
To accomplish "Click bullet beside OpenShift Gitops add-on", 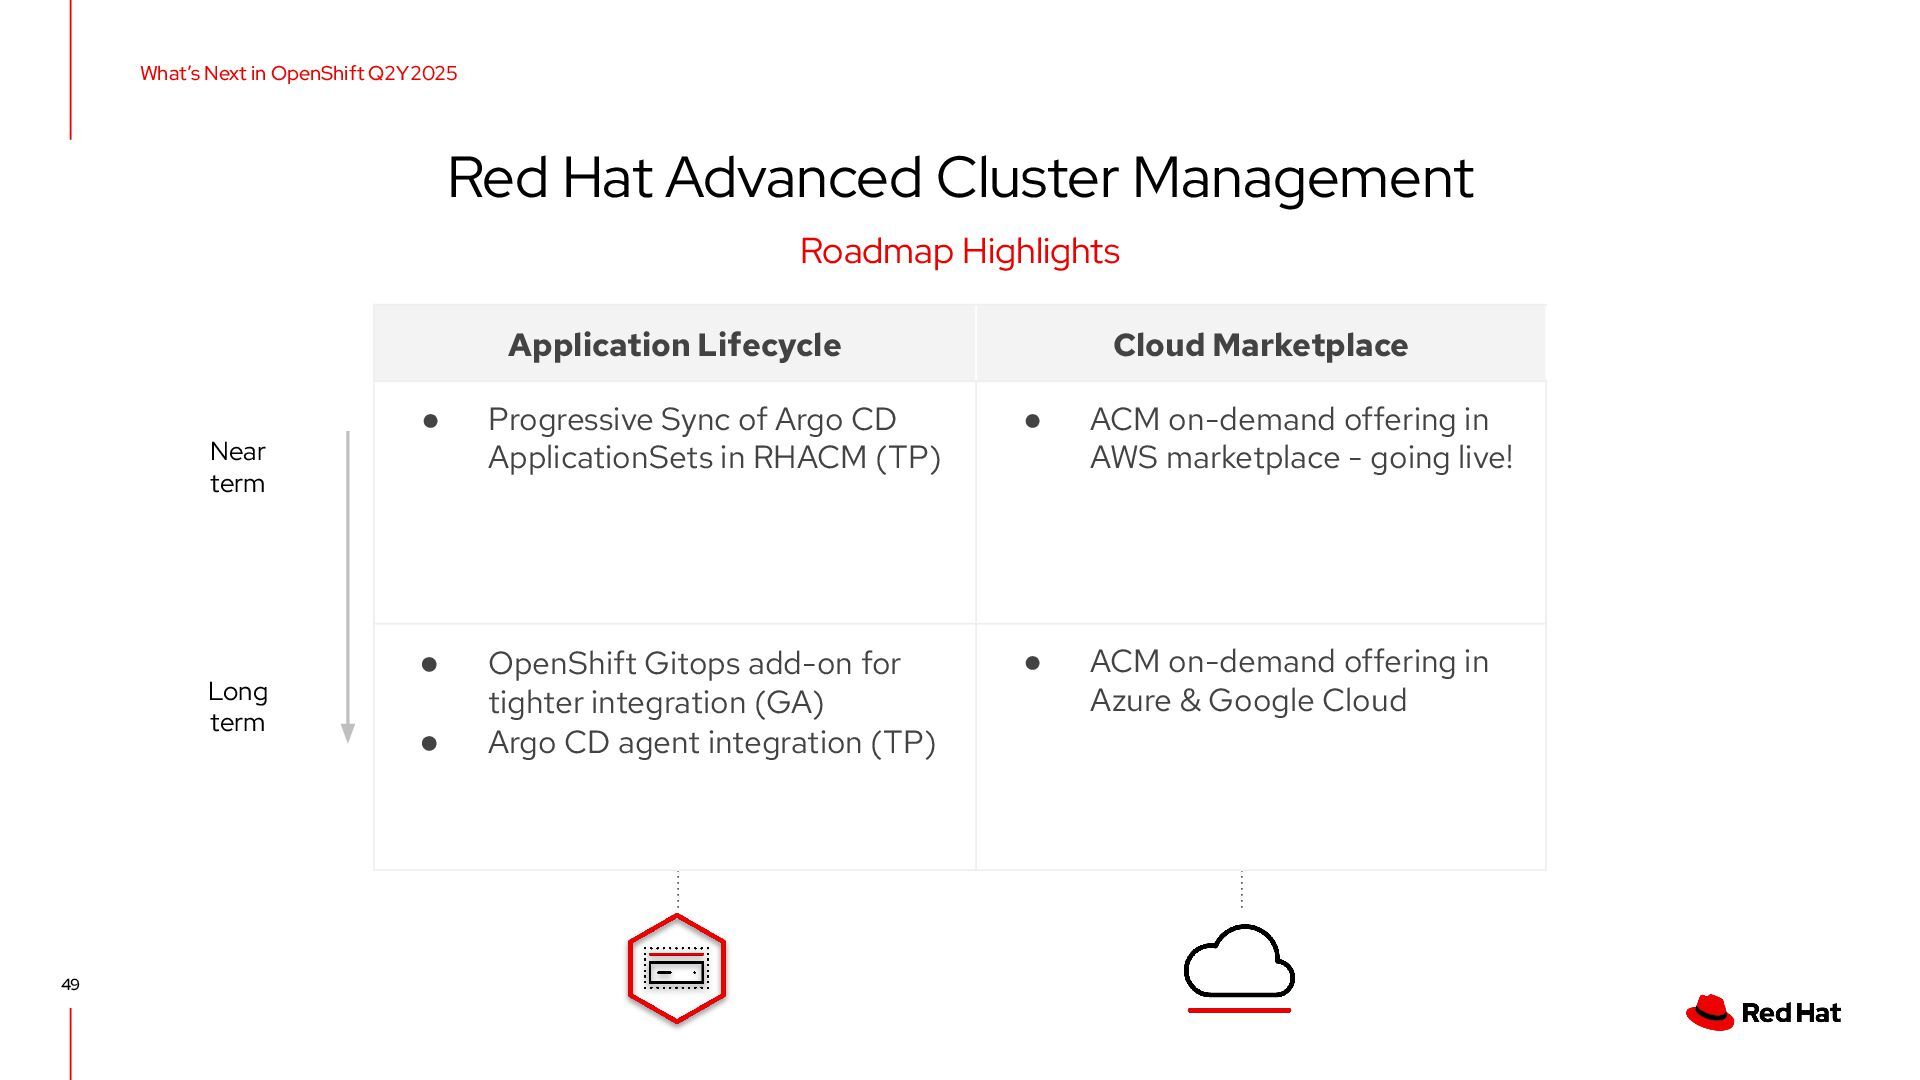I will (x=430, y=664).
